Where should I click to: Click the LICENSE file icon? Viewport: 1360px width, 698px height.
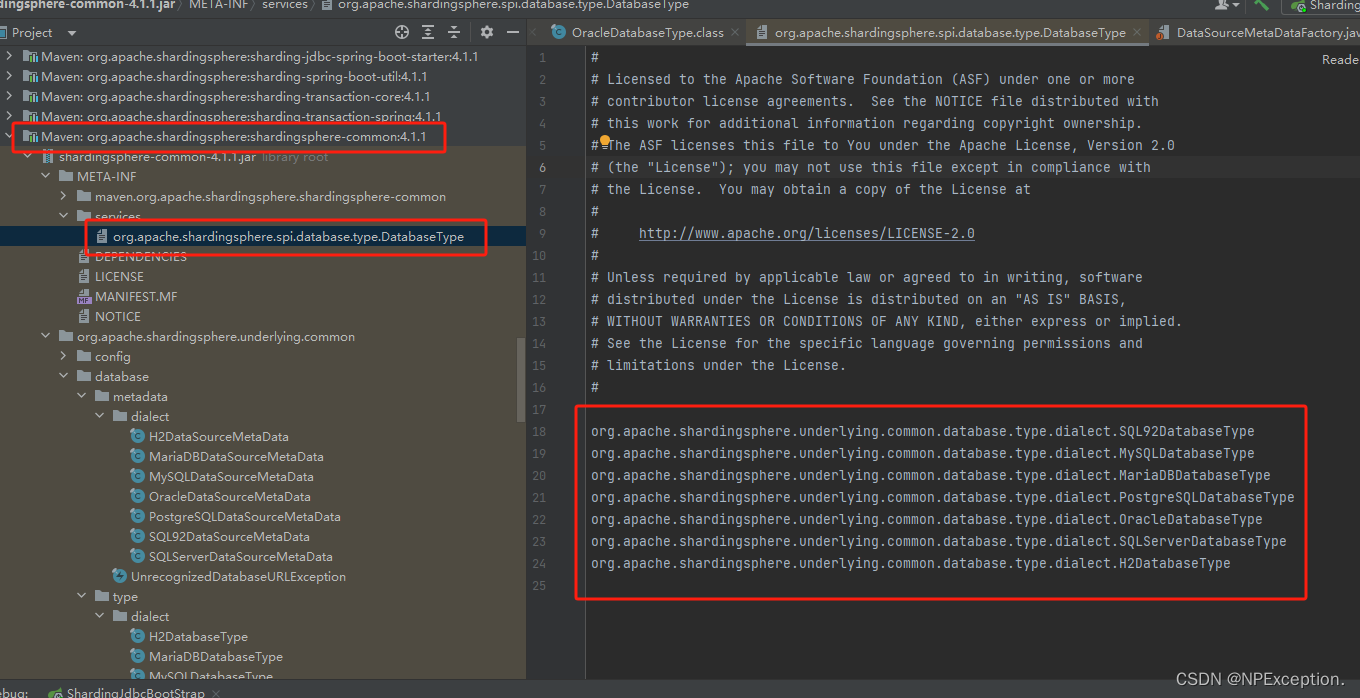point(84,277)
